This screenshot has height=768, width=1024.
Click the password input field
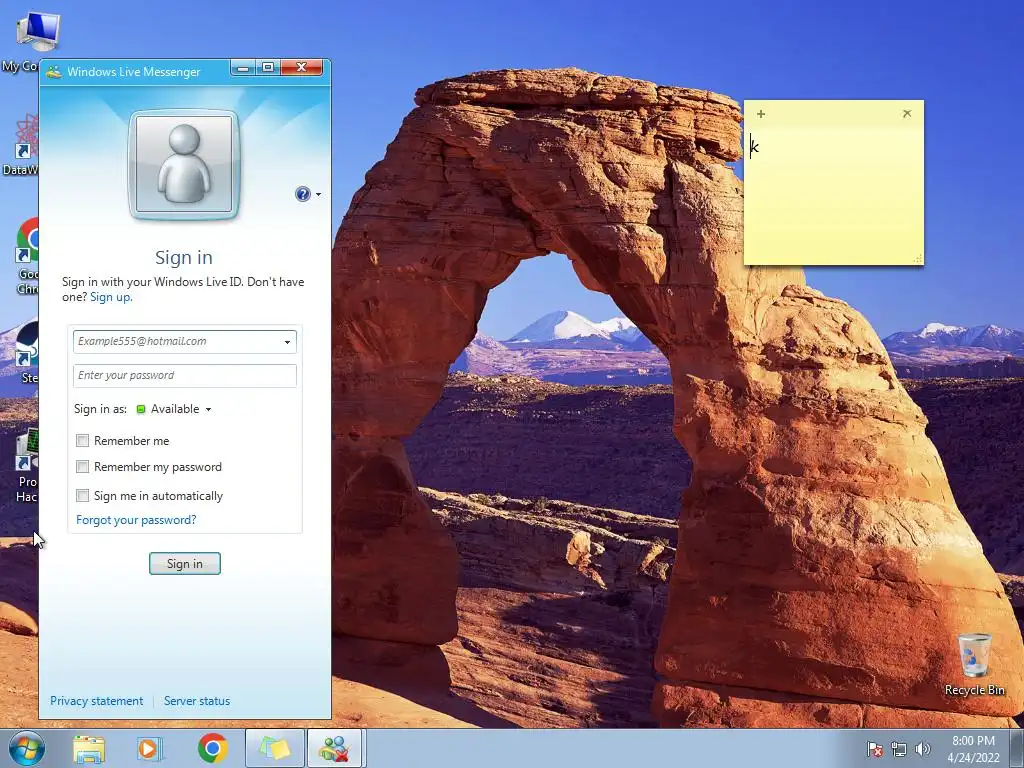[185, 376]
